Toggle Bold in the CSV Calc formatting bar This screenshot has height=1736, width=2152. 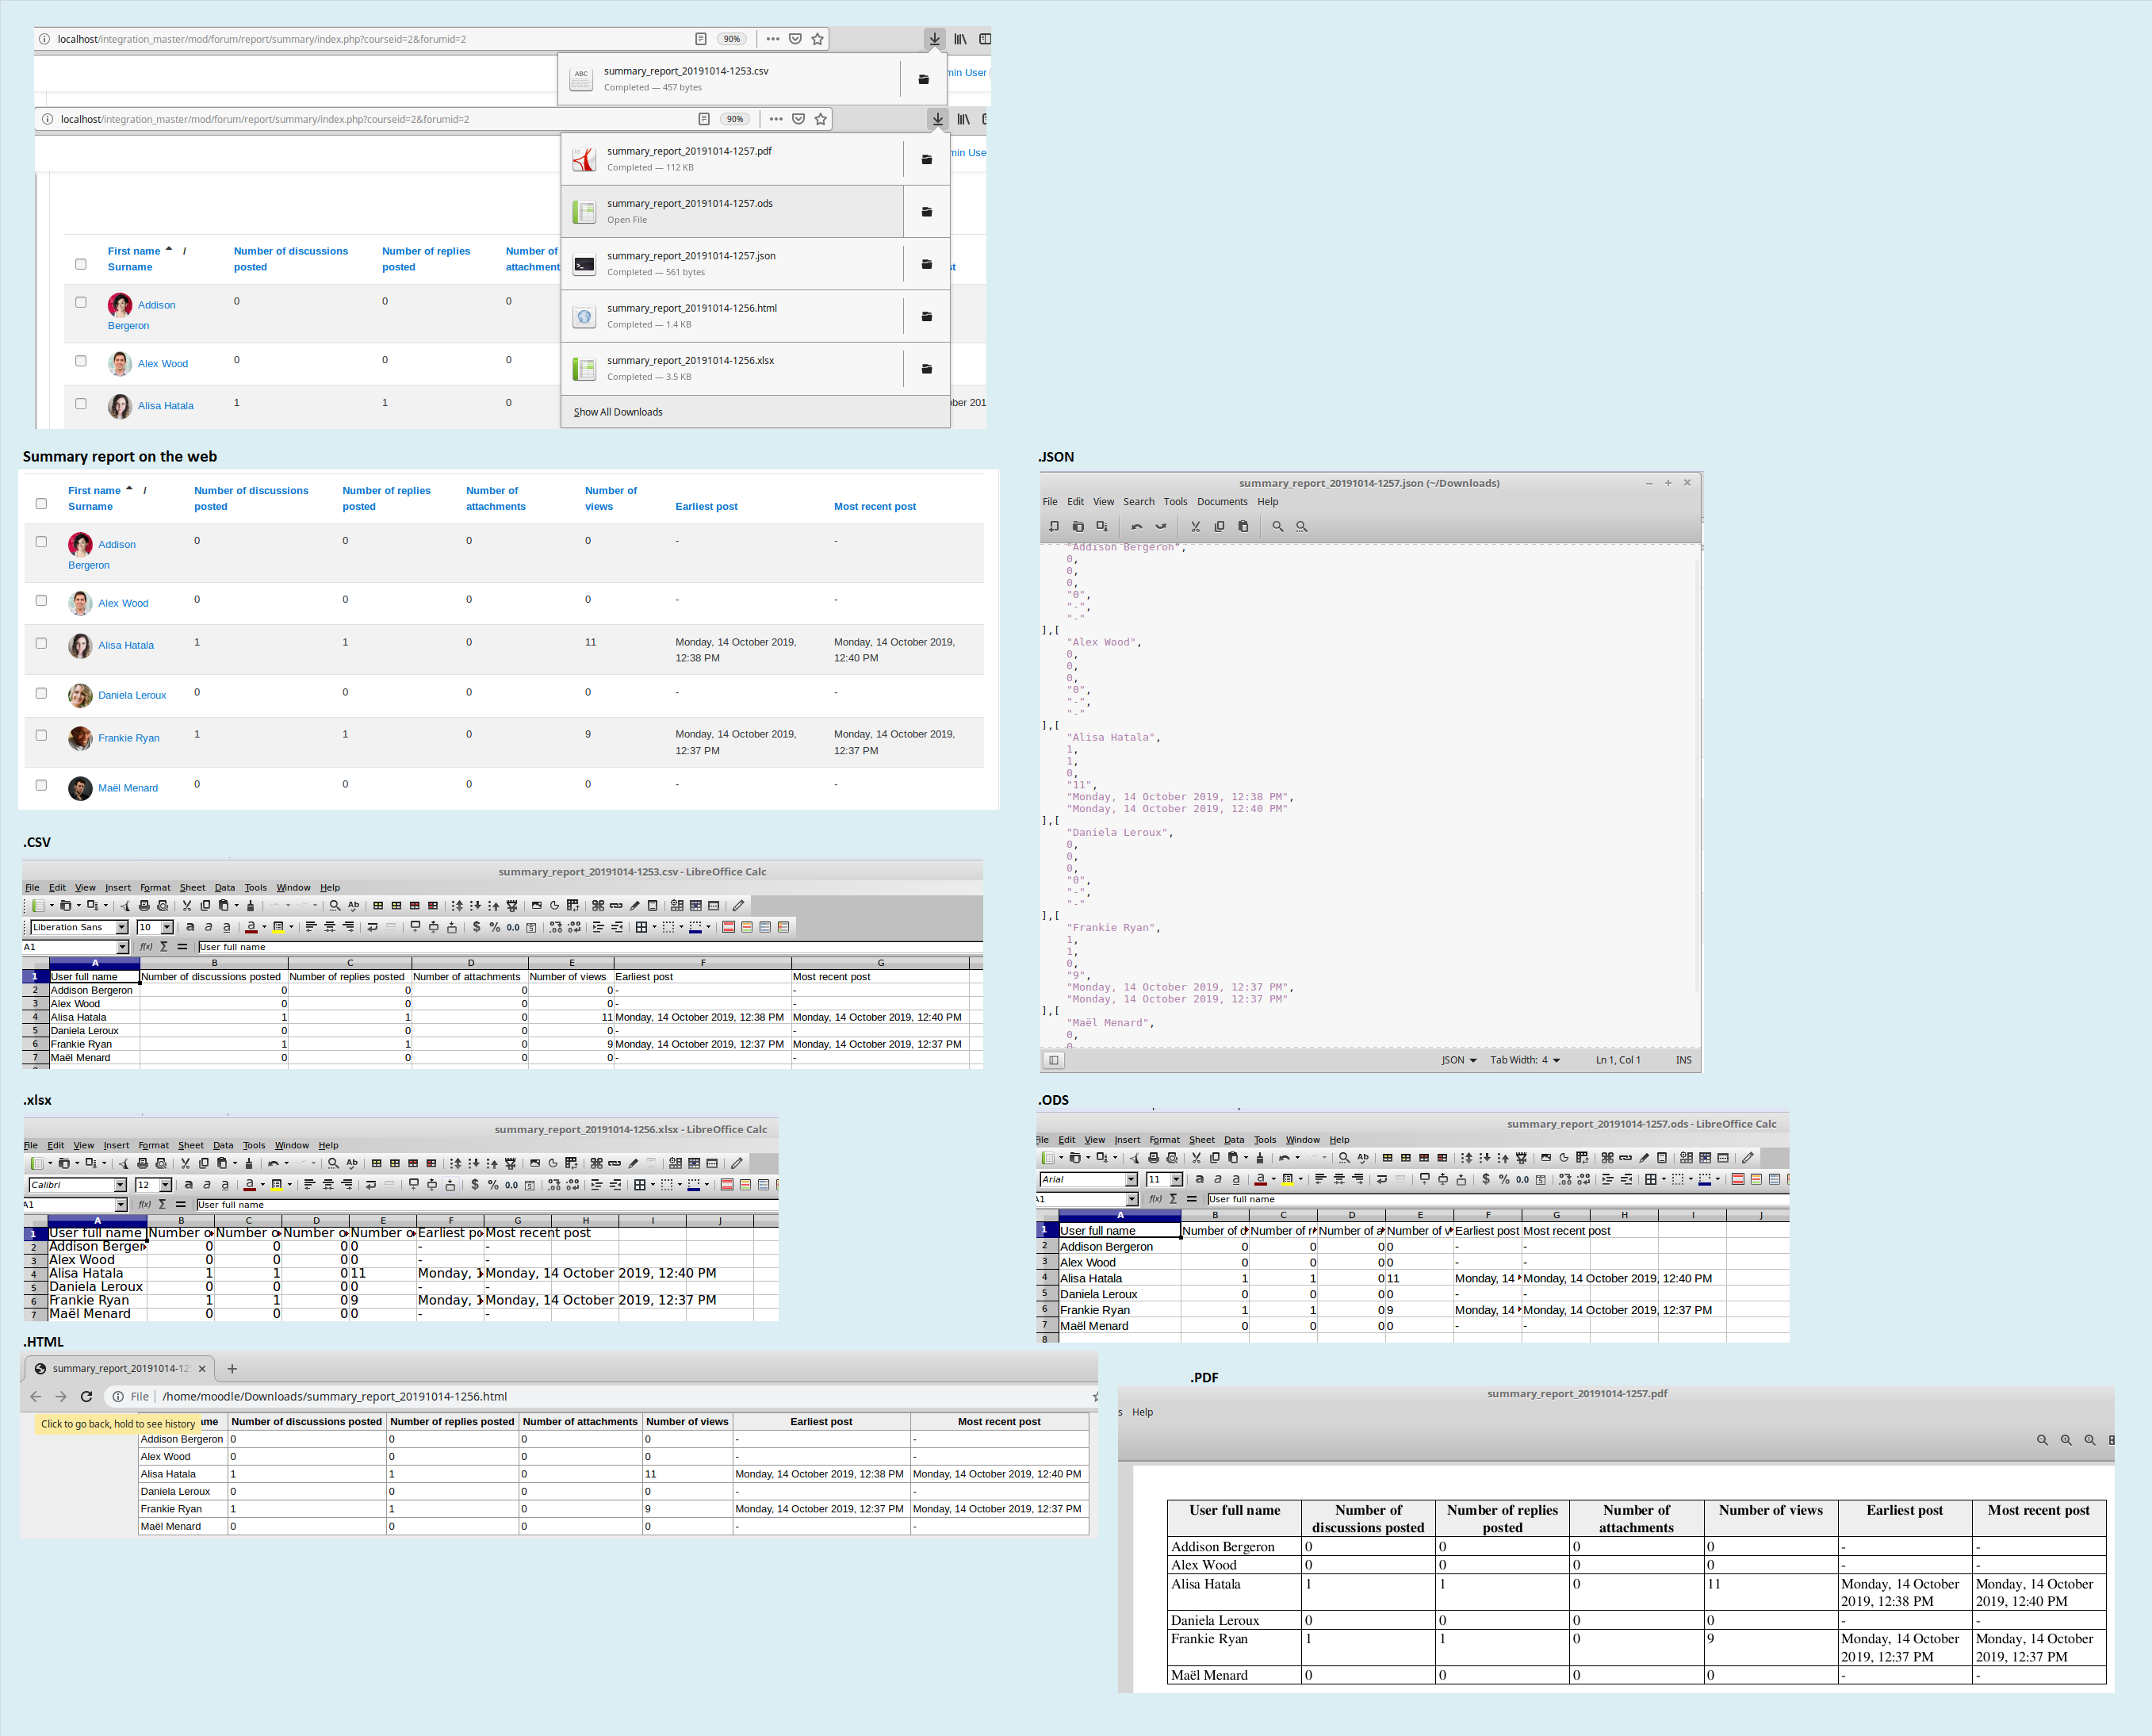click(190, 927)
